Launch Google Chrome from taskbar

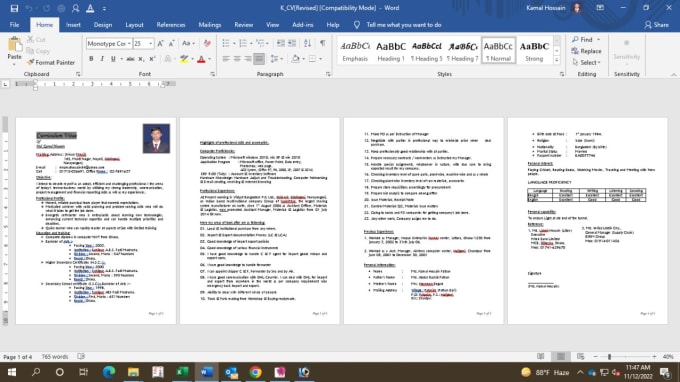click(255, 372)
